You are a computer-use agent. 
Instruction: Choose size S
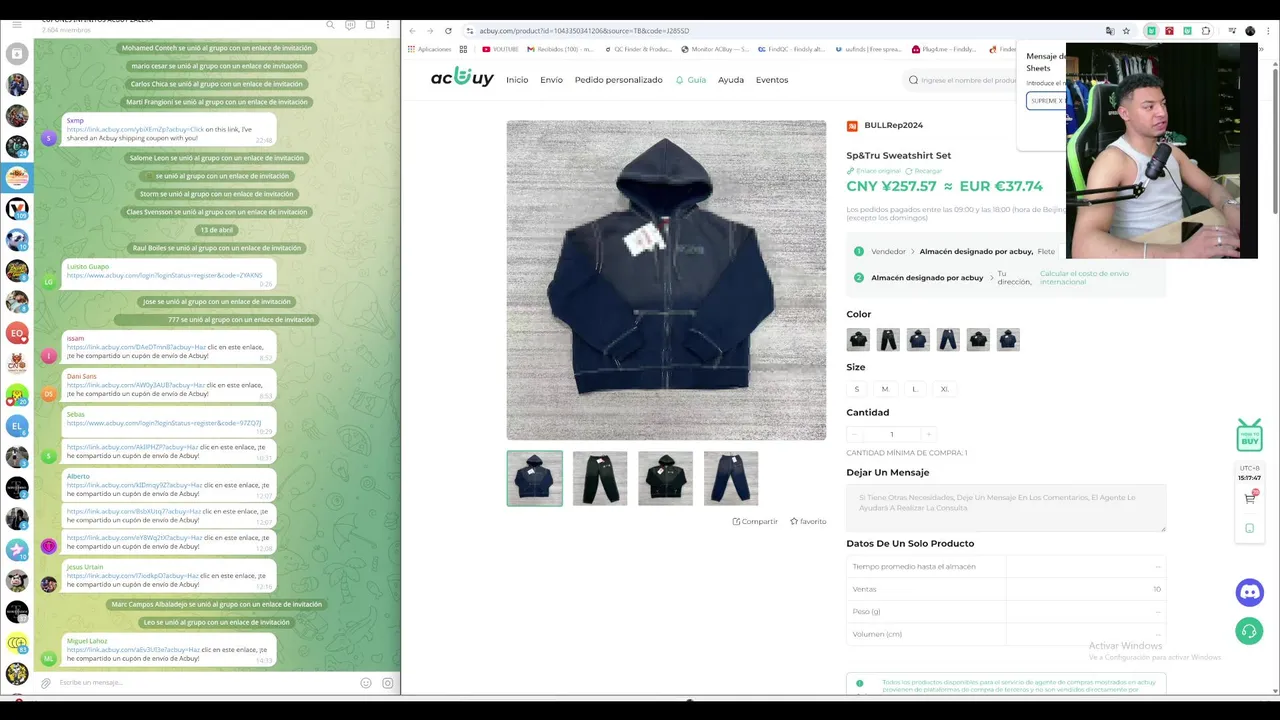(x=856, y=389)
